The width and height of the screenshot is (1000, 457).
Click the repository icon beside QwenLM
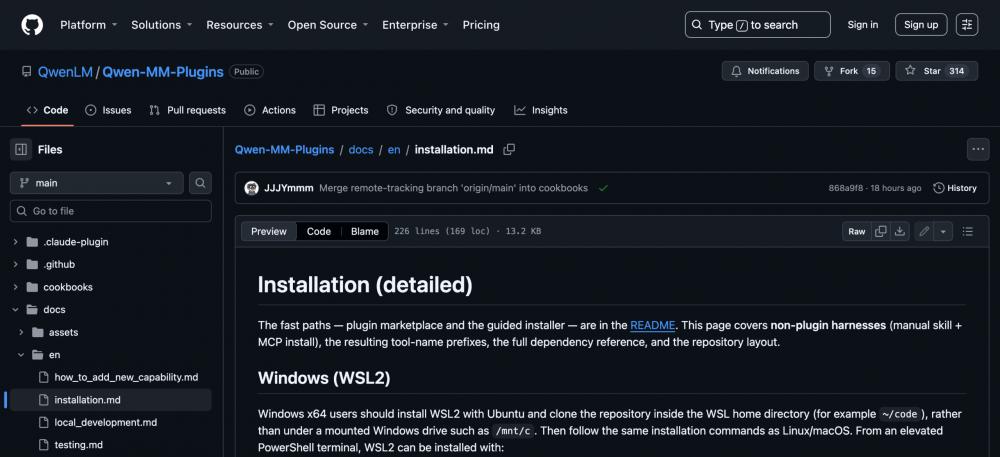click(x=26, y=71)
